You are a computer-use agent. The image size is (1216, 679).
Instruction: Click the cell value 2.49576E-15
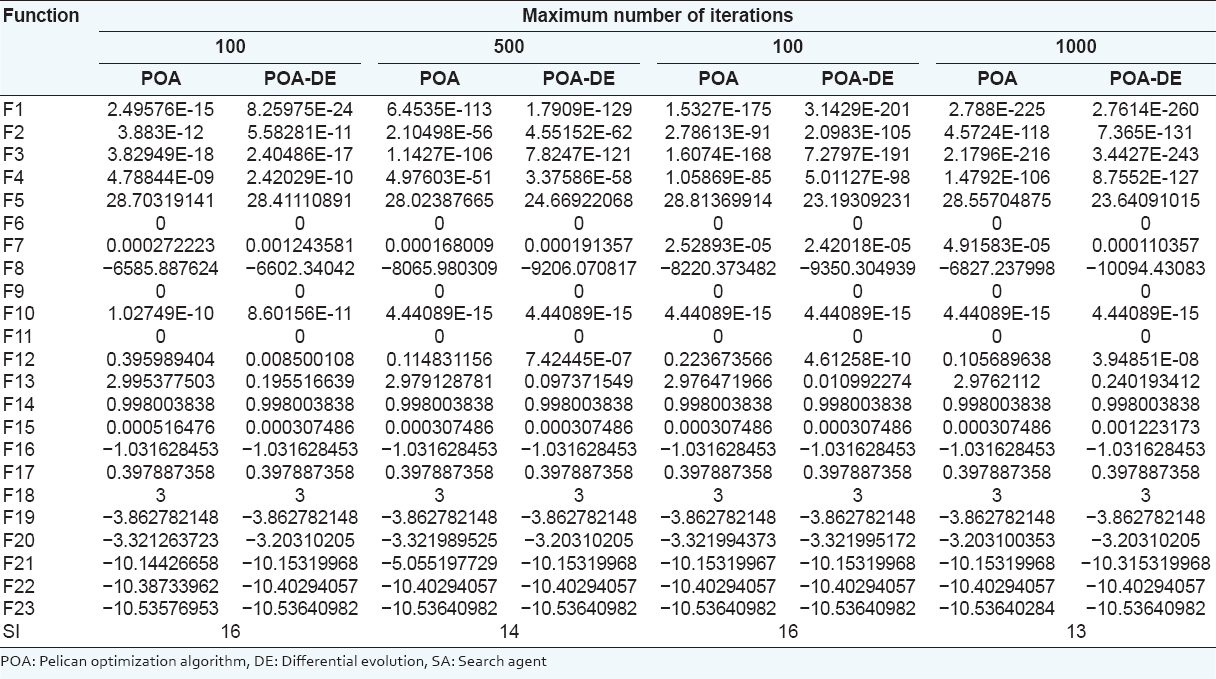[161, 106]
